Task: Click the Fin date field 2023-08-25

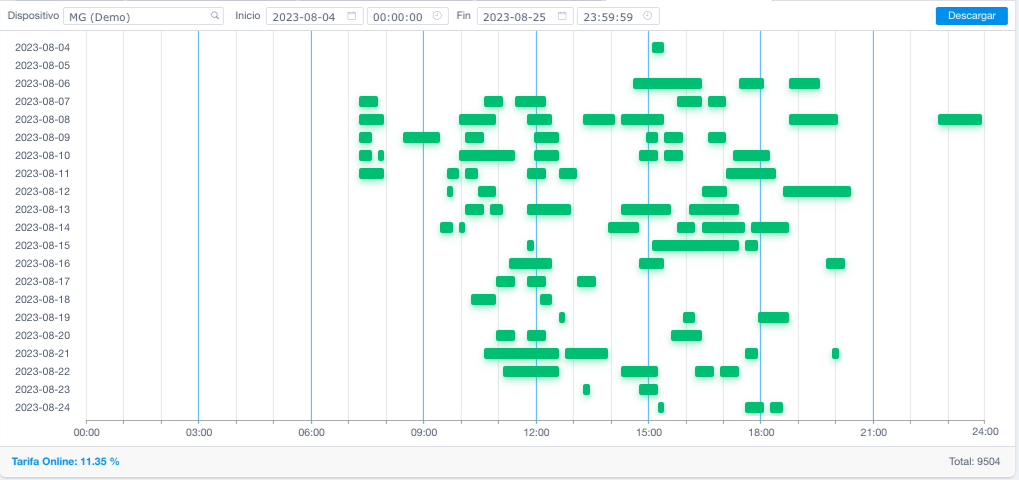Action: [517, 16]
